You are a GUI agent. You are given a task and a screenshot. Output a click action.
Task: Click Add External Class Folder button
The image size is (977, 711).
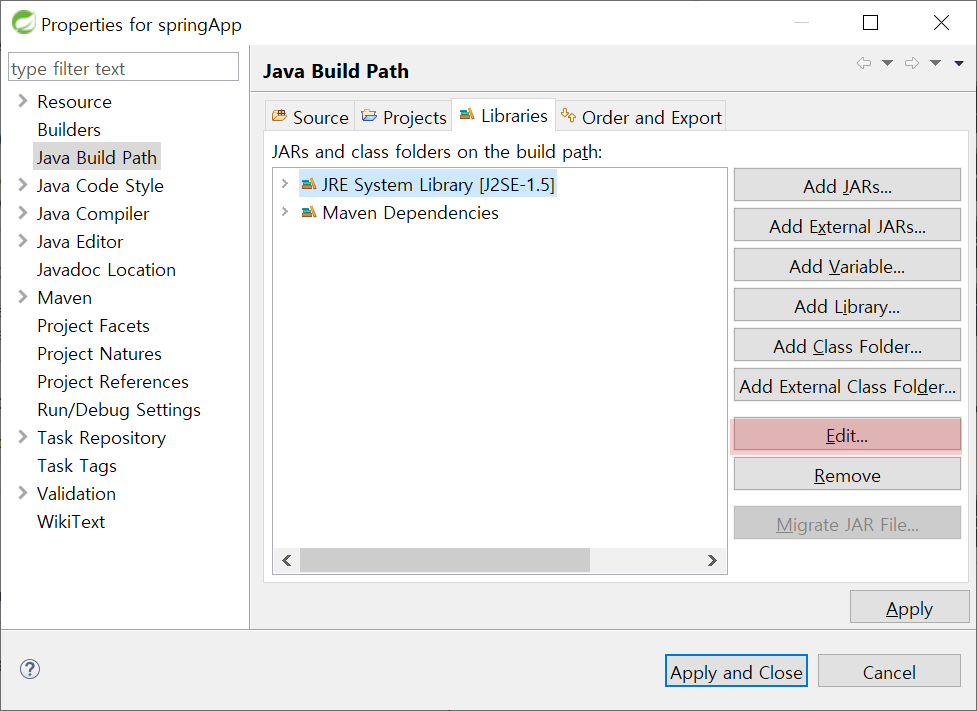[847, 385]
